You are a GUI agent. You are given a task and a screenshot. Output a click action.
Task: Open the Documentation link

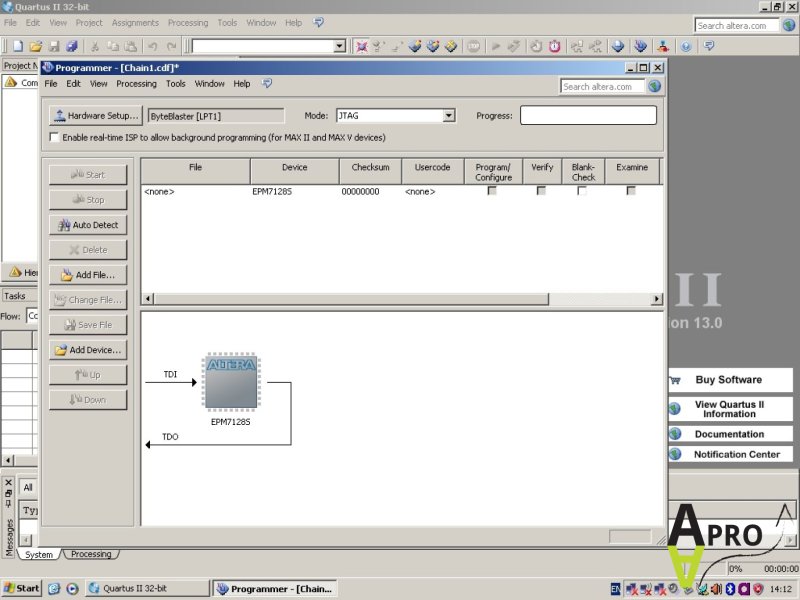729,434
